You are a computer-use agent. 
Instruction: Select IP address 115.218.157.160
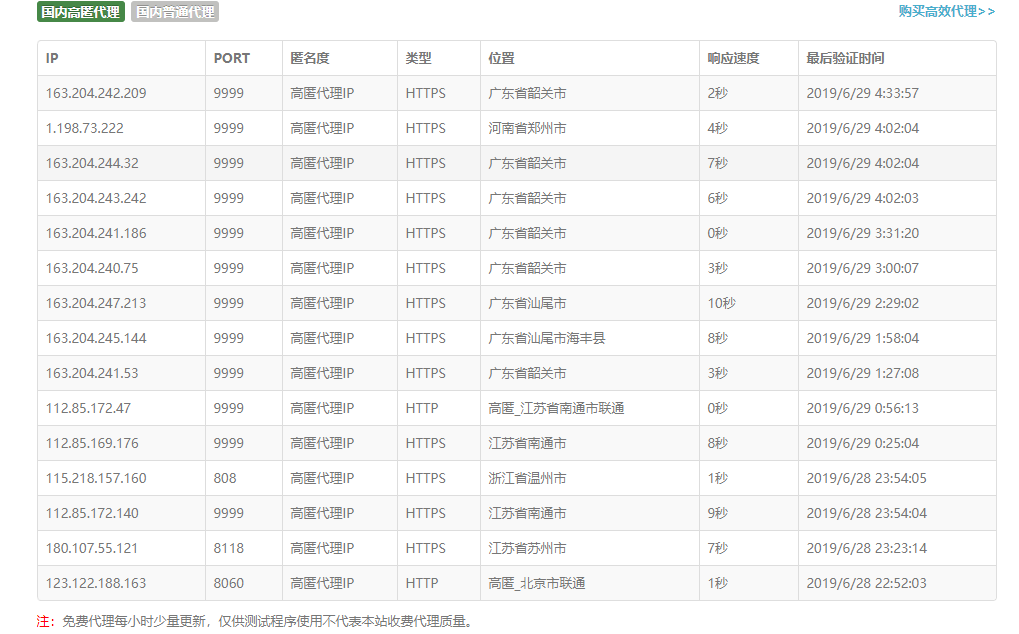coord(96,479)
